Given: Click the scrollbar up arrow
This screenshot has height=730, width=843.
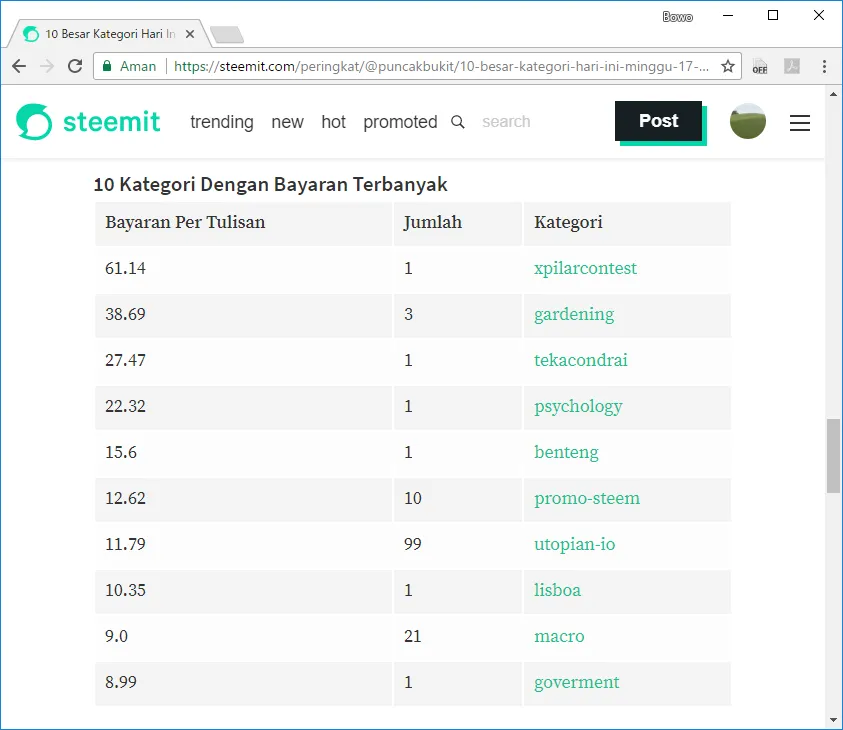Looking at the screenshot, I should point(833,94).
